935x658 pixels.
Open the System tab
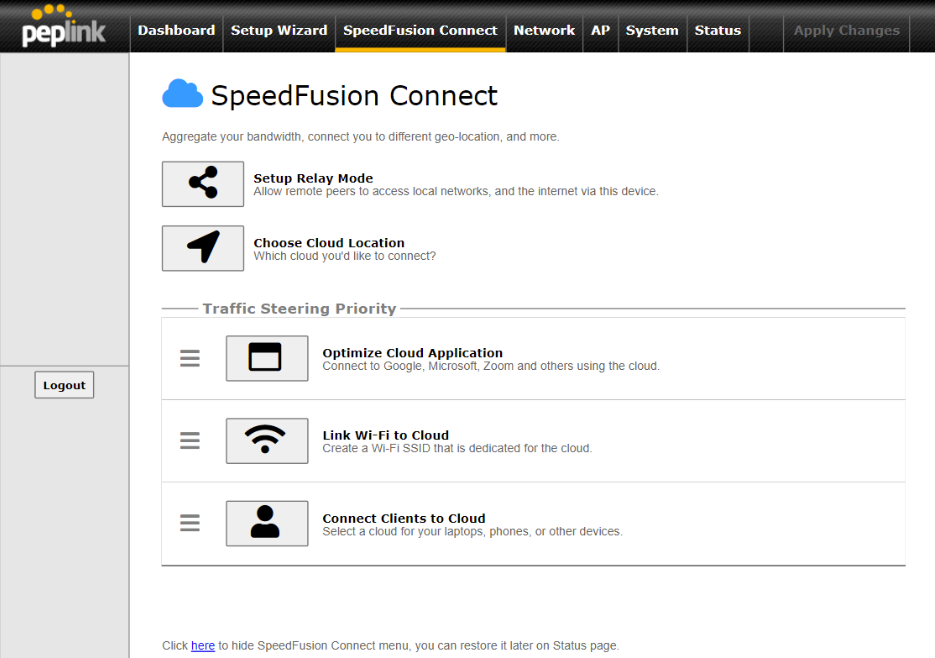652,30
